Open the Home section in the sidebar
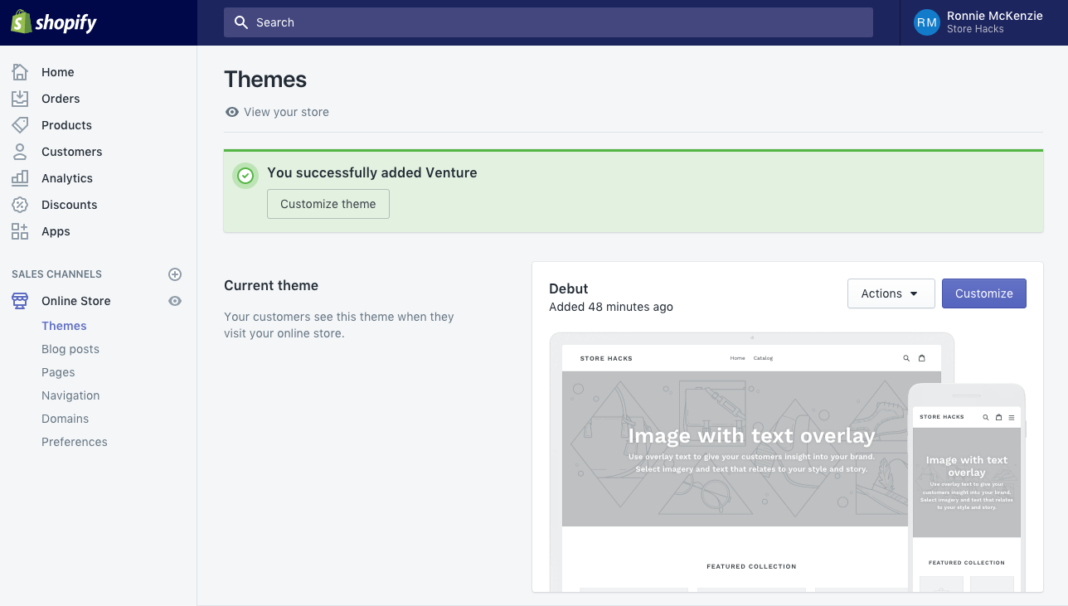Viewport: 1068px width, 606px height. click(22, 72)
